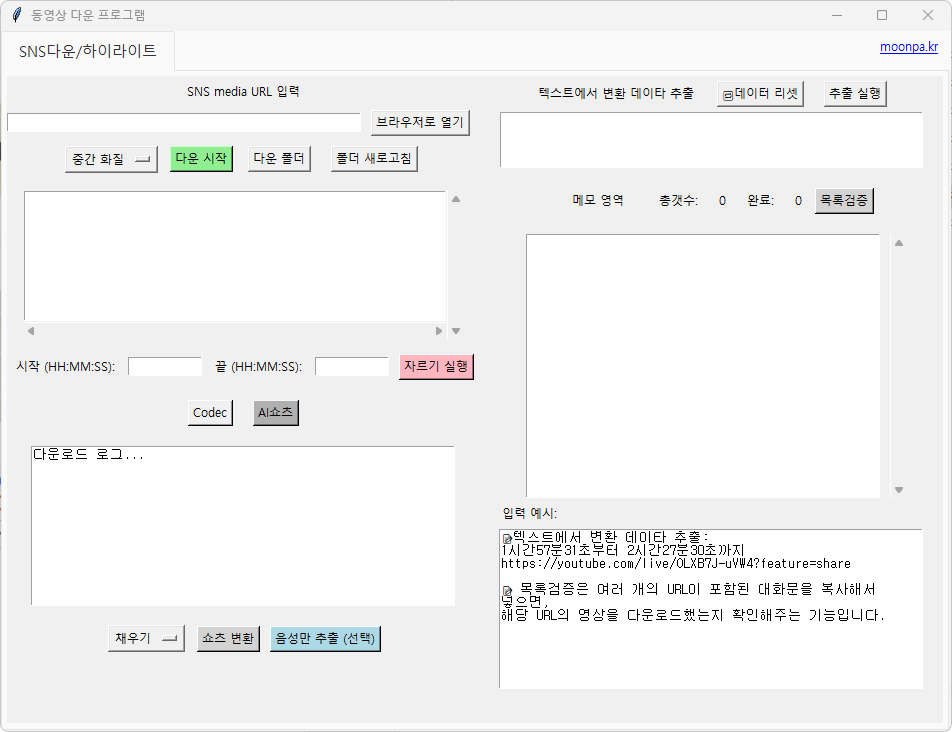Close the 동영상 다운 프로그램 window
952x732 pixels.
click(928, 15)
